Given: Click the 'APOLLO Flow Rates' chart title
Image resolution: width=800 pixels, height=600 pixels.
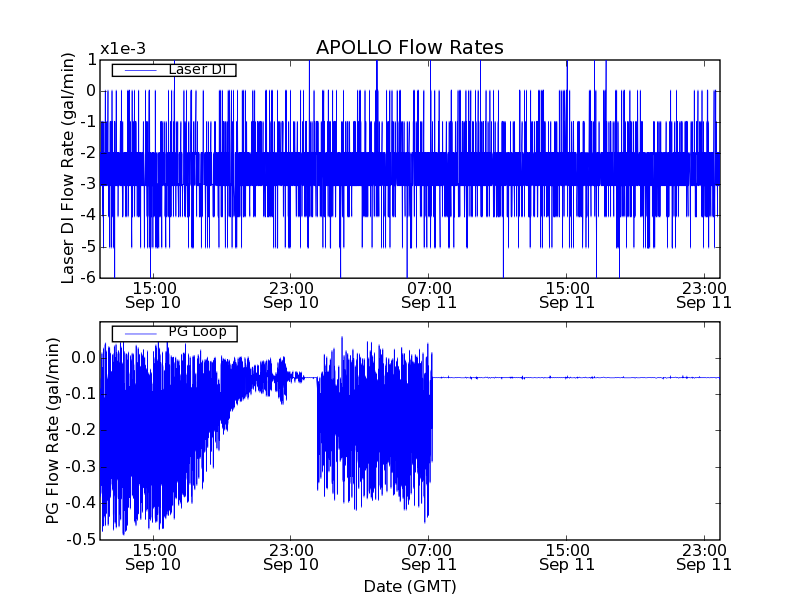Looking at the screenshot, I should [410, 47].
